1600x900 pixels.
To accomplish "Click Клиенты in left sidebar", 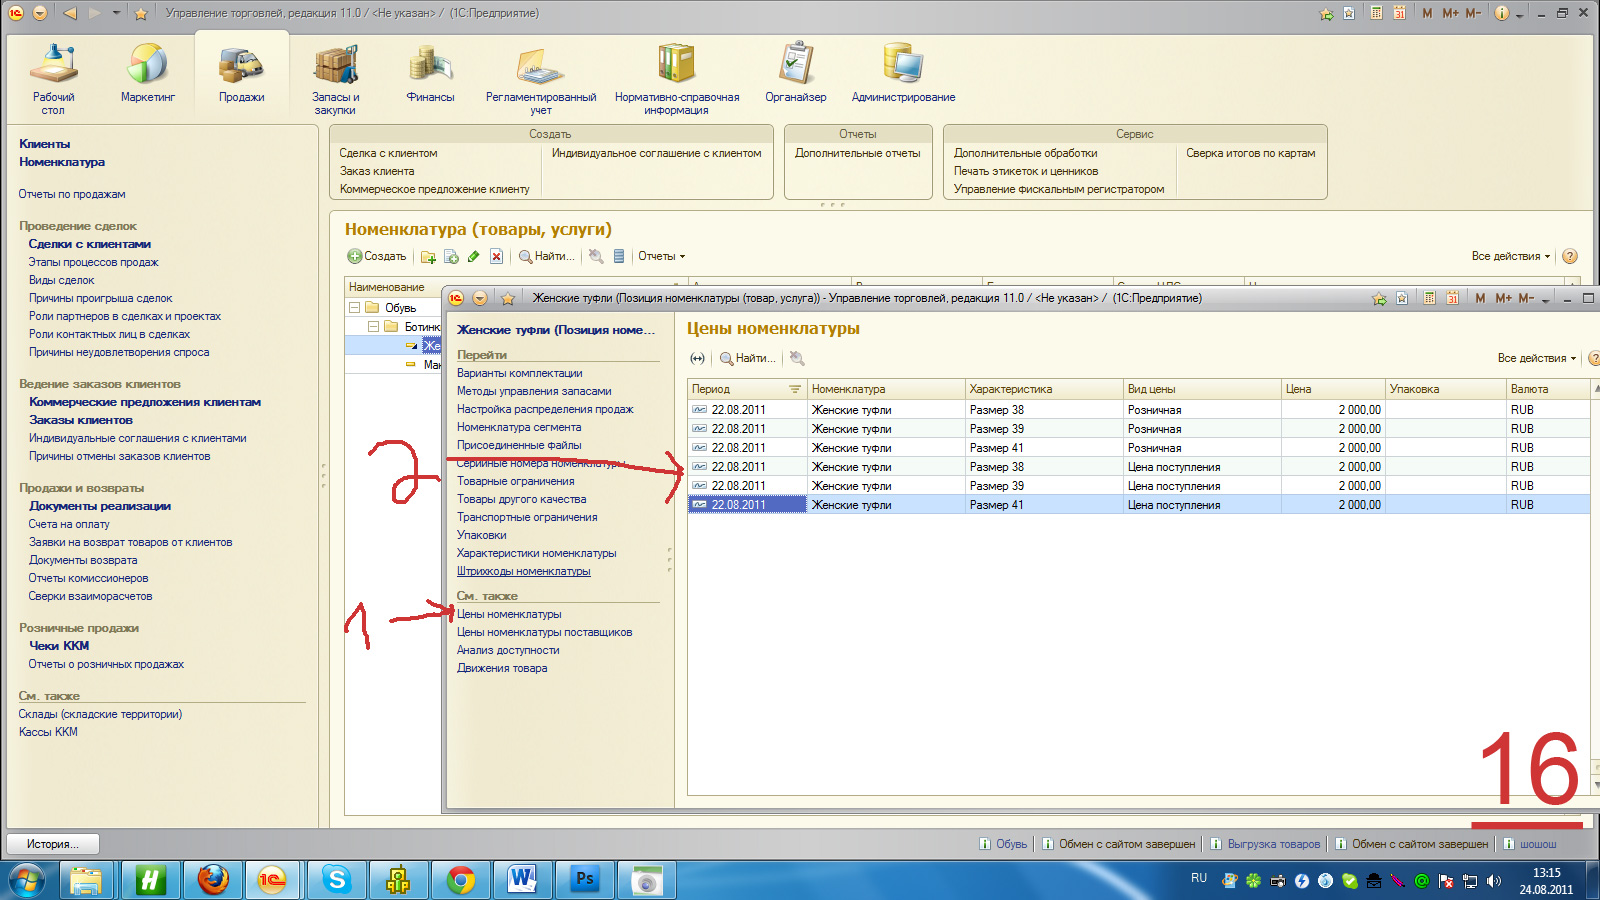I will (x=45, y=144).
